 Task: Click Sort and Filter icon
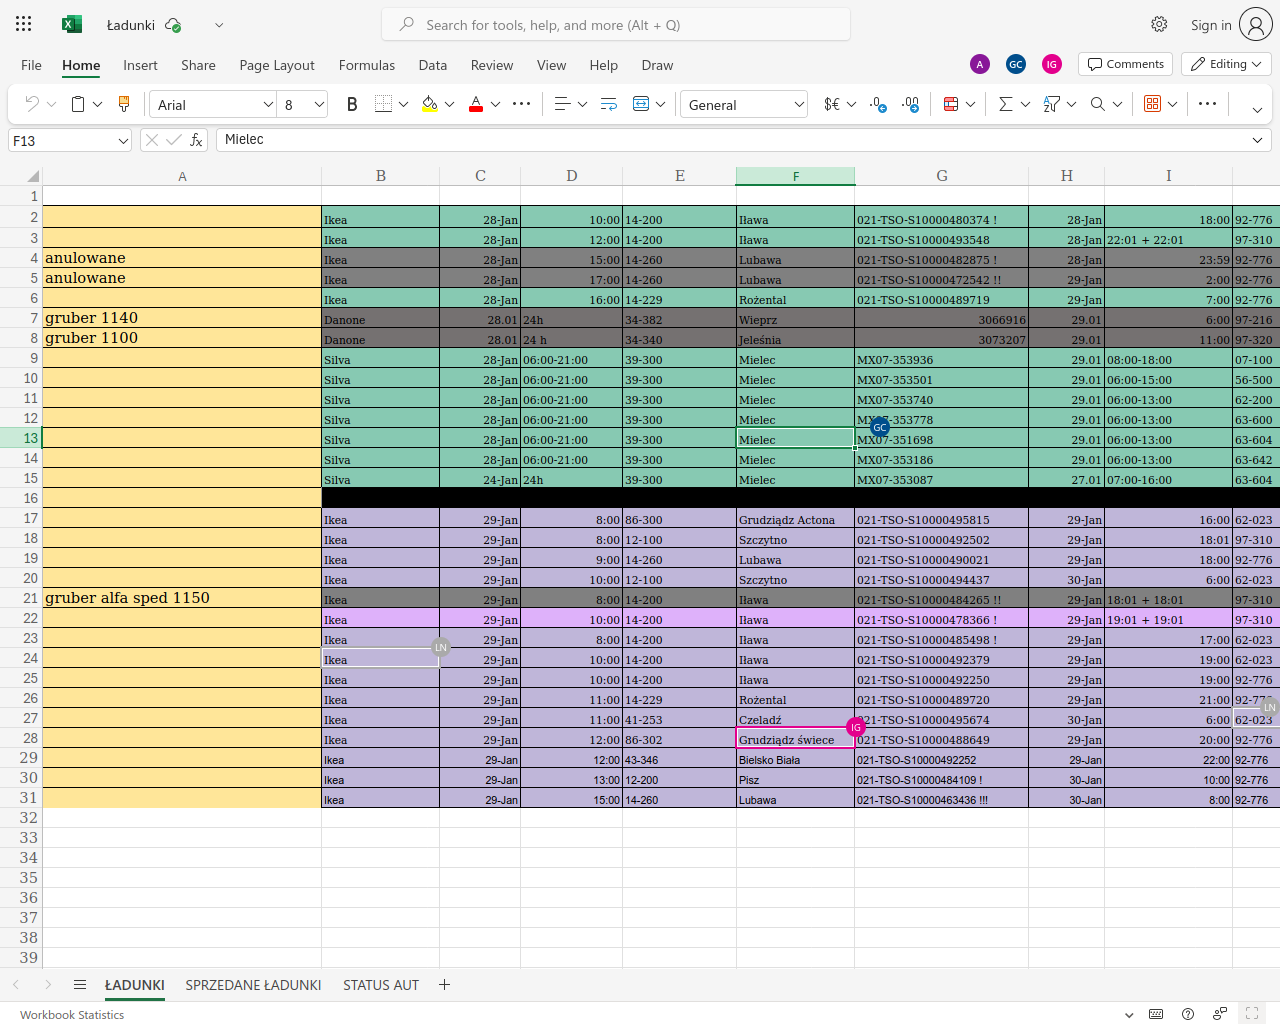[x=1051, y=104]
